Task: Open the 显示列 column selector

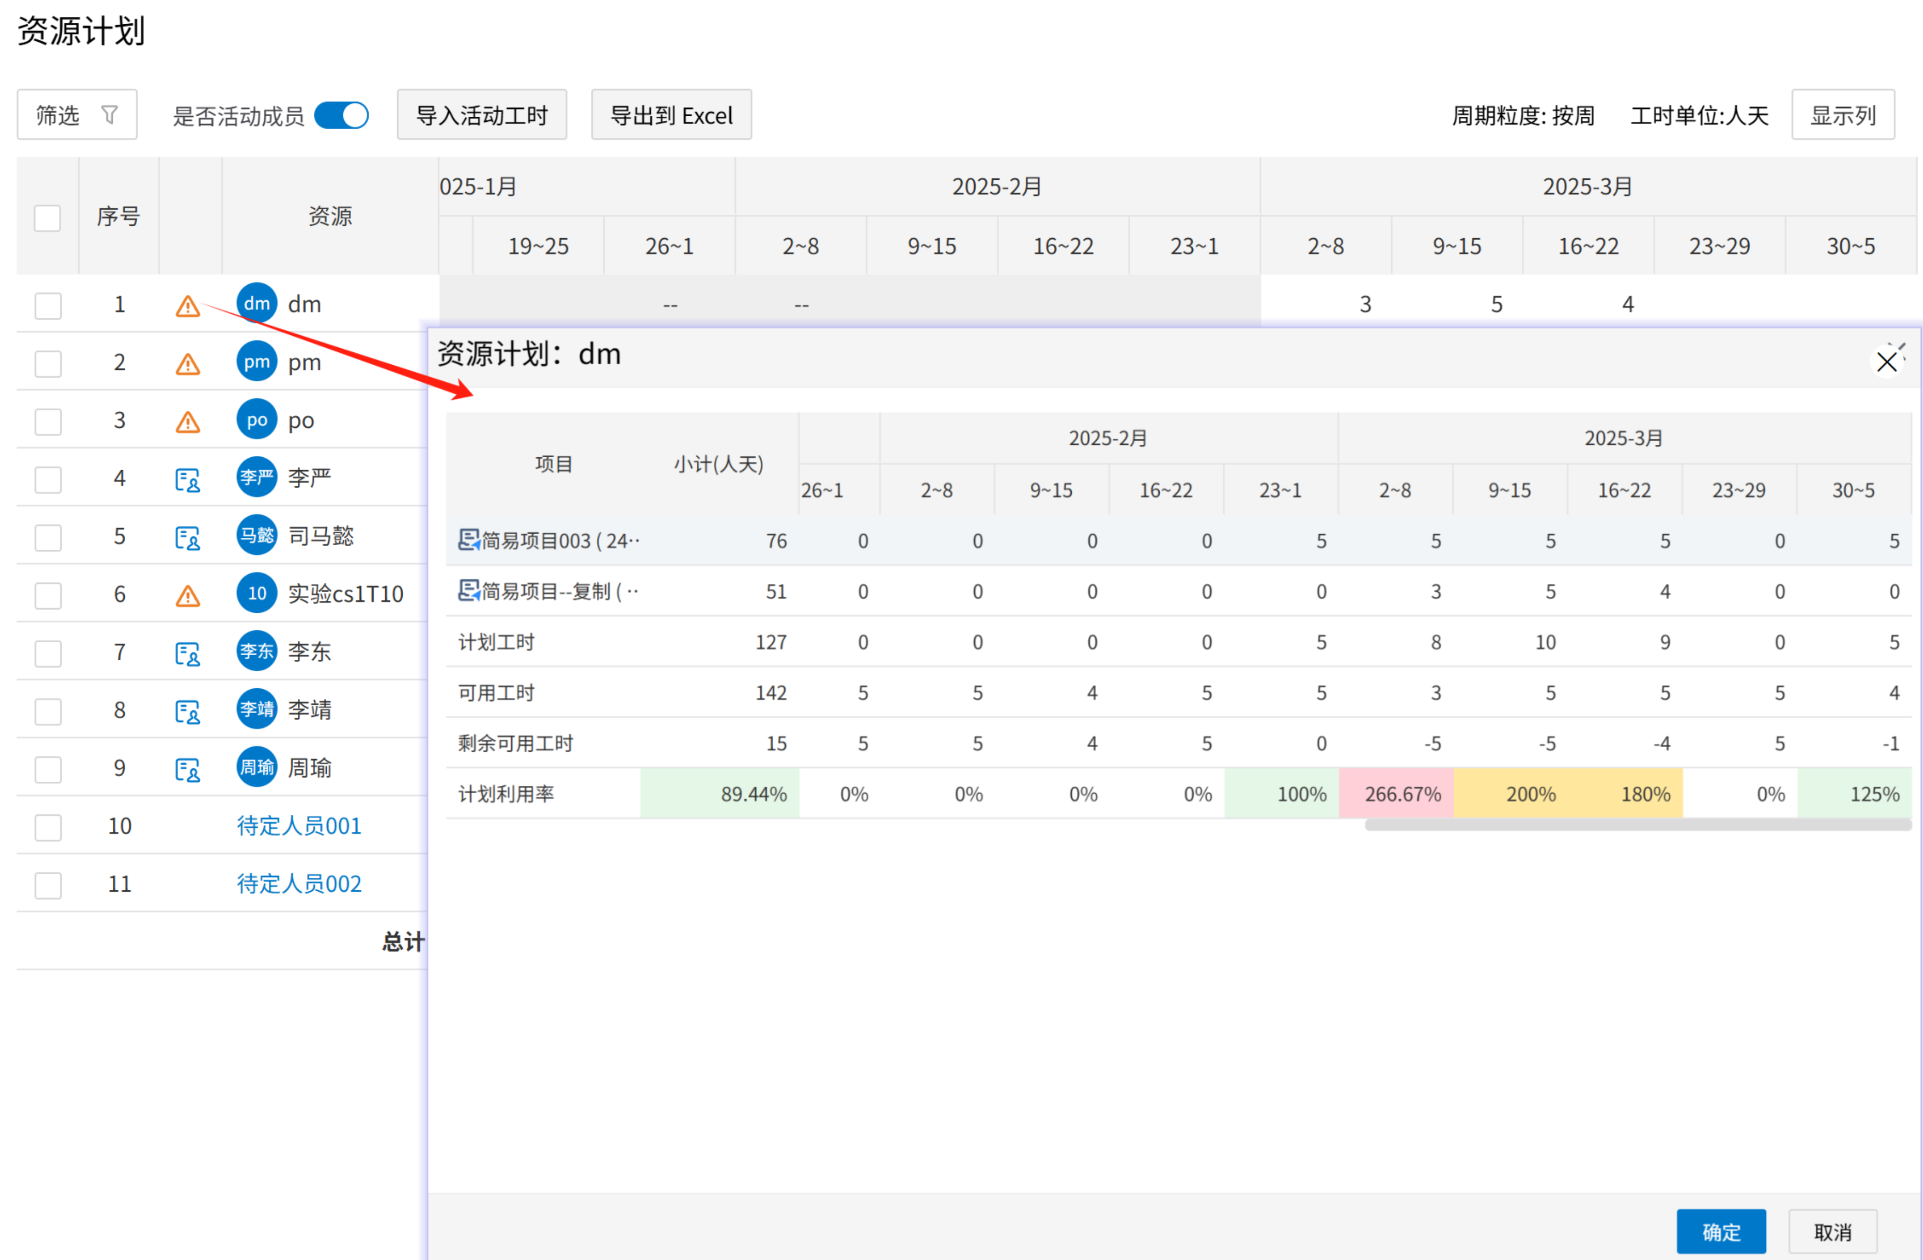Action: click(1842, 115)
